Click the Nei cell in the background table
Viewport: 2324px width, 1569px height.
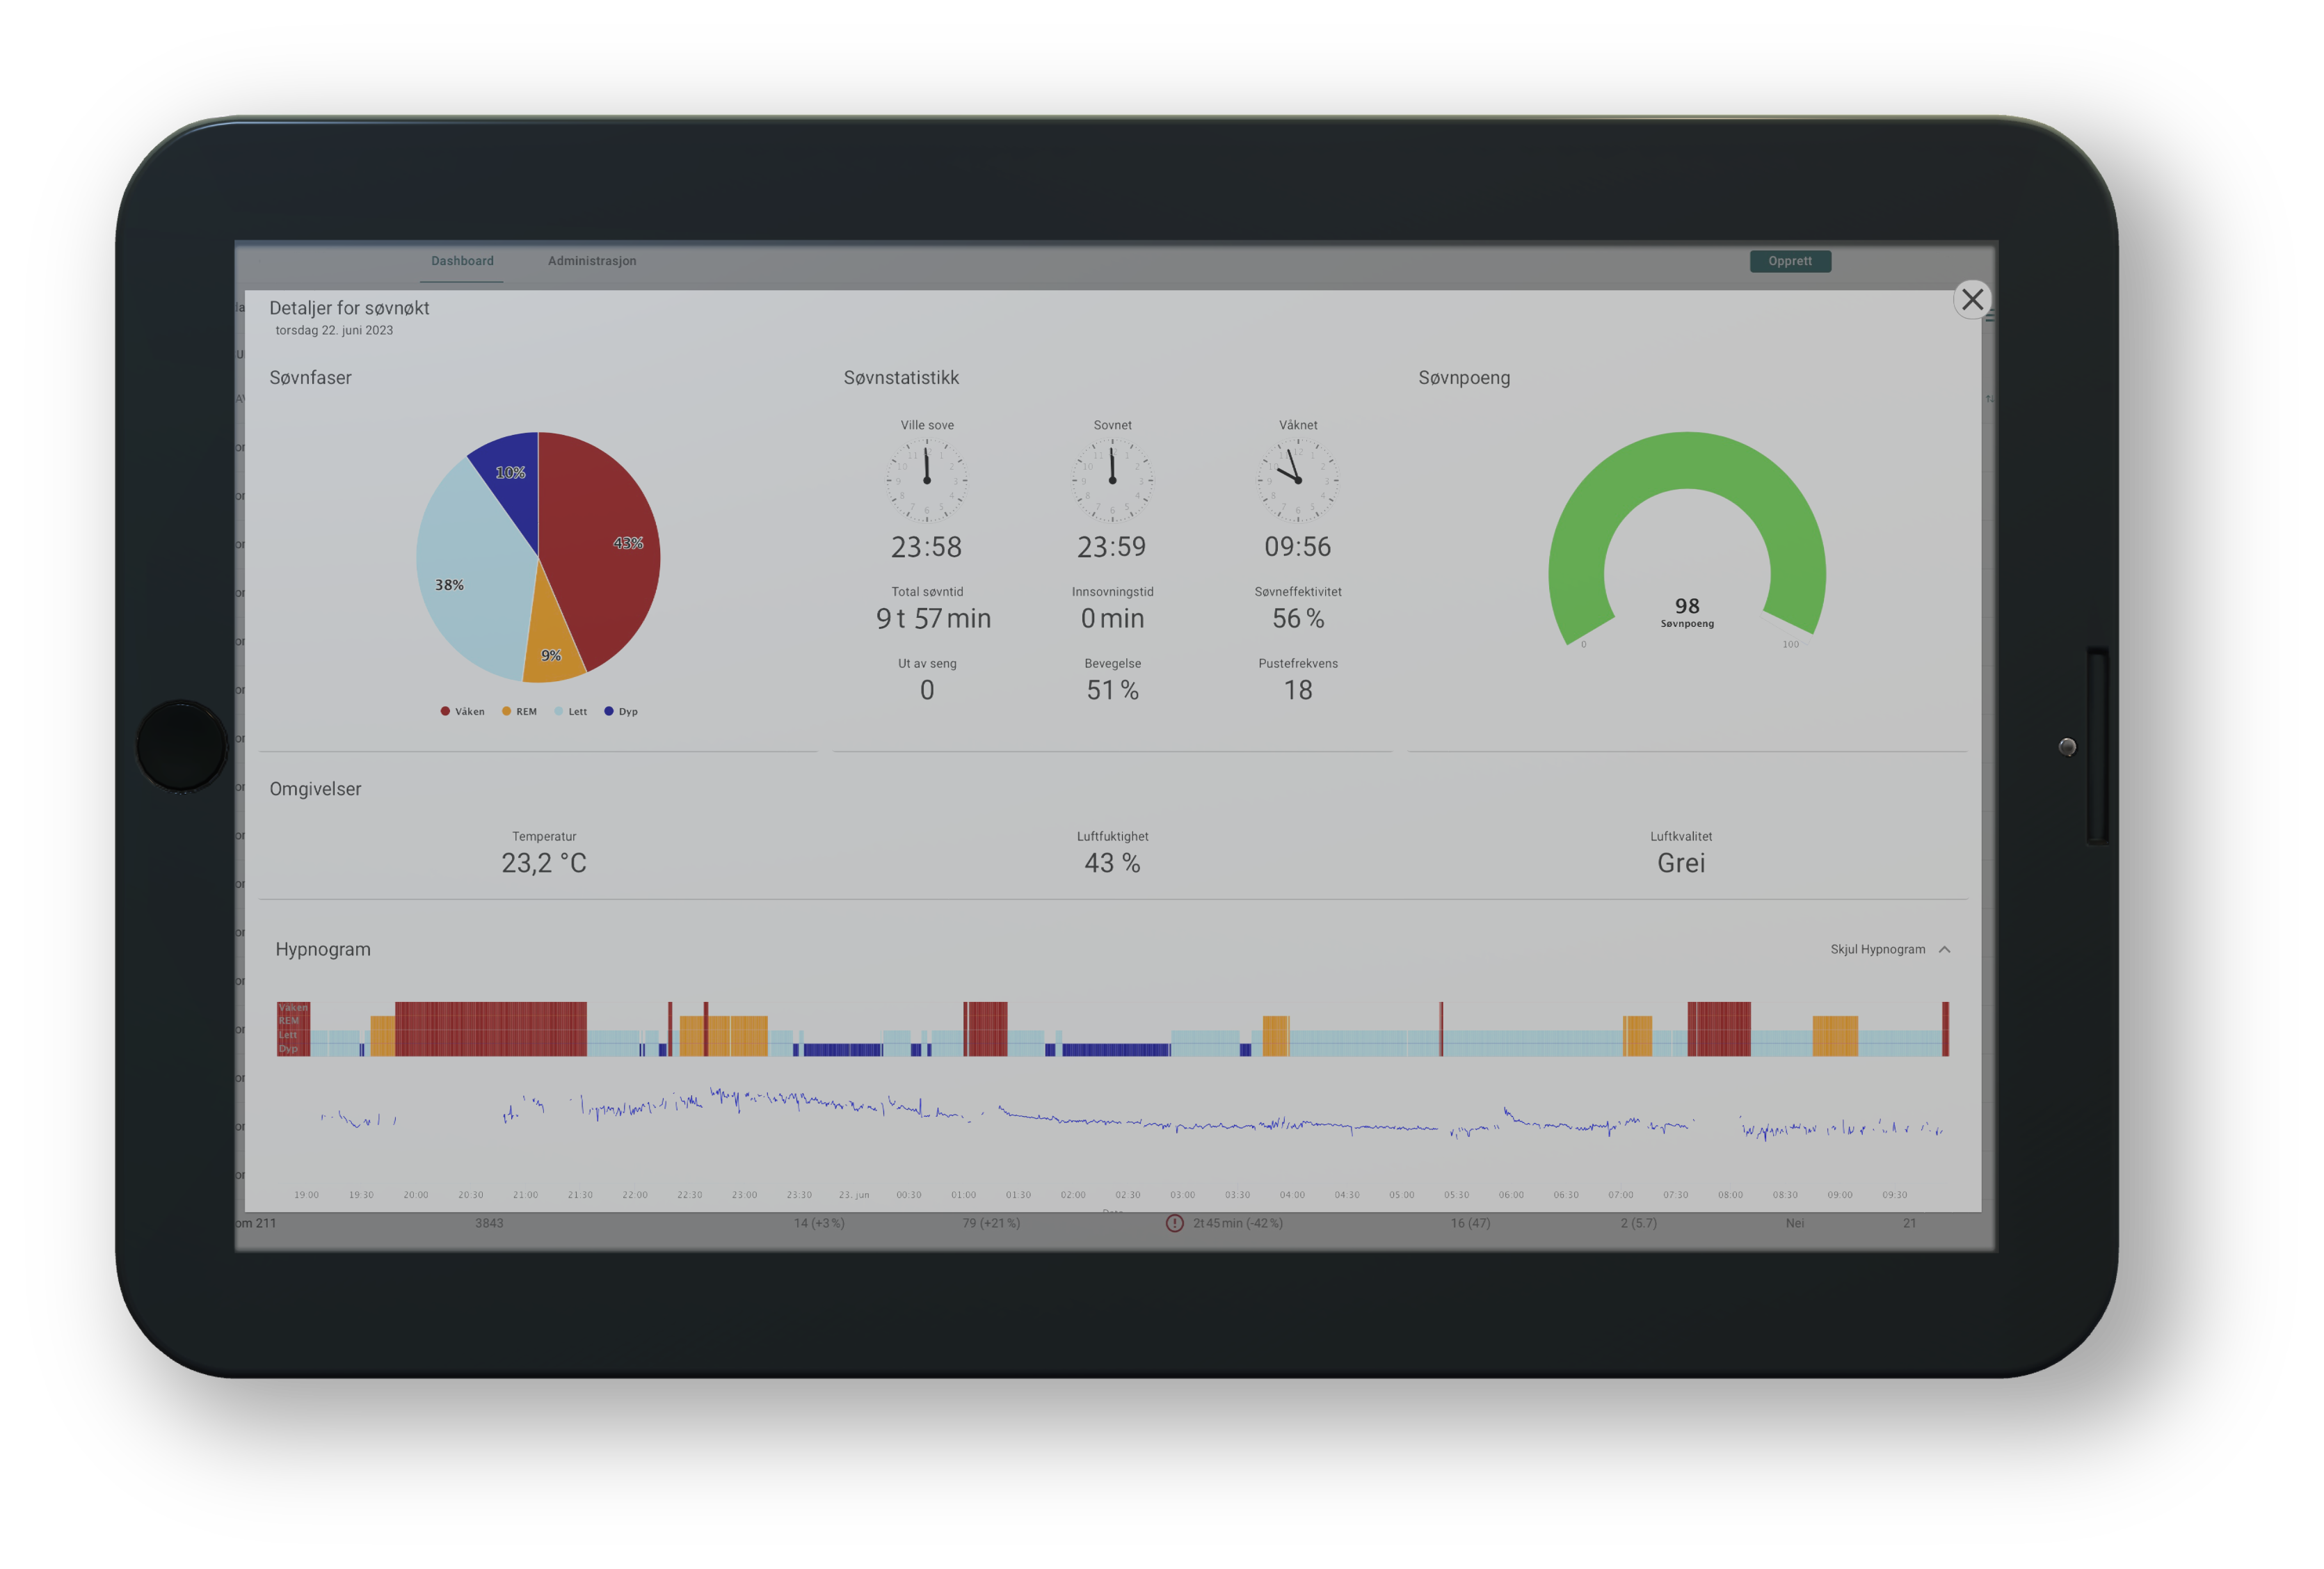pyautogui.click(x=1794, y=1223)
